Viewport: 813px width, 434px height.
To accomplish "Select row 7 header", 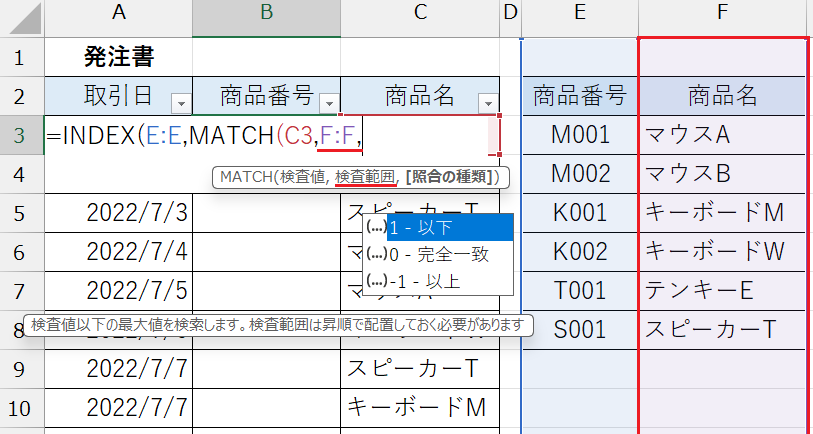I will (22, 291).
